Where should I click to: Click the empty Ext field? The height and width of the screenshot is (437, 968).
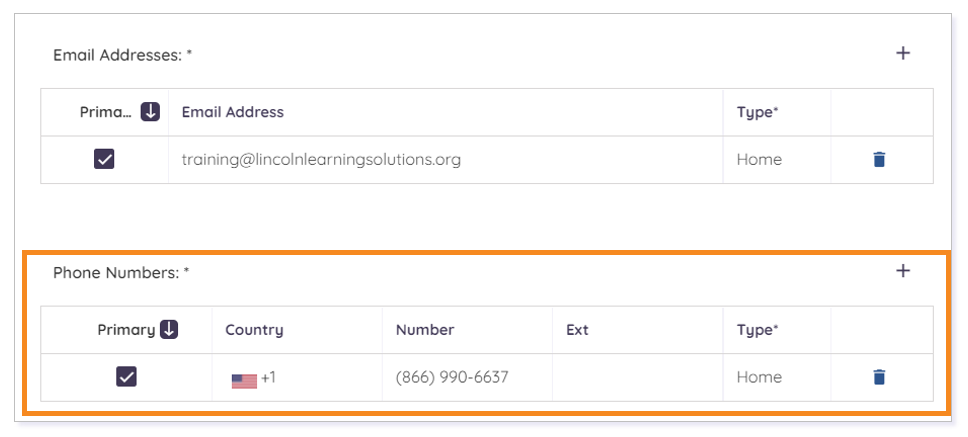click(x=638, y=377)
